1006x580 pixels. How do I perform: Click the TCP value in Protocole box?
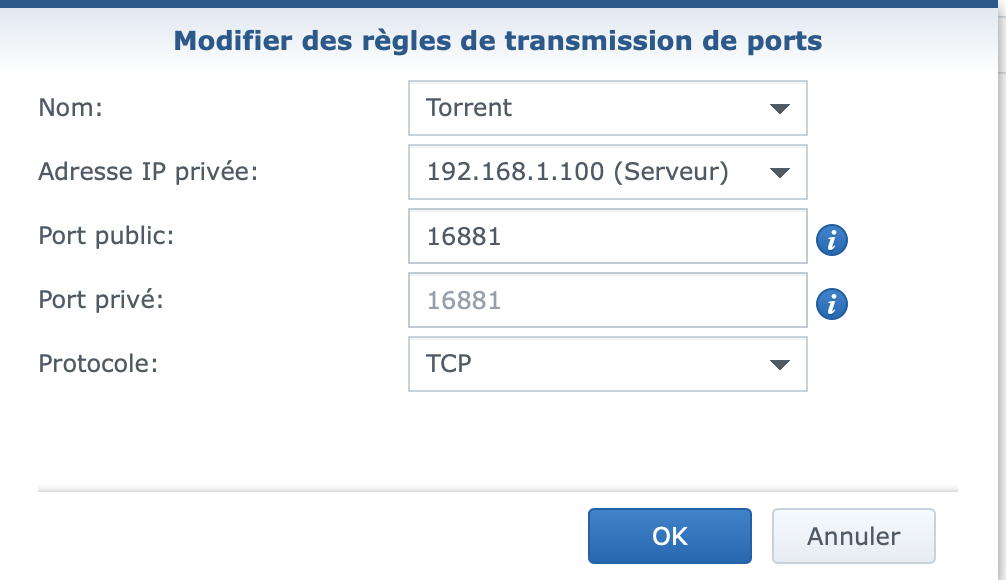[449, 364]
